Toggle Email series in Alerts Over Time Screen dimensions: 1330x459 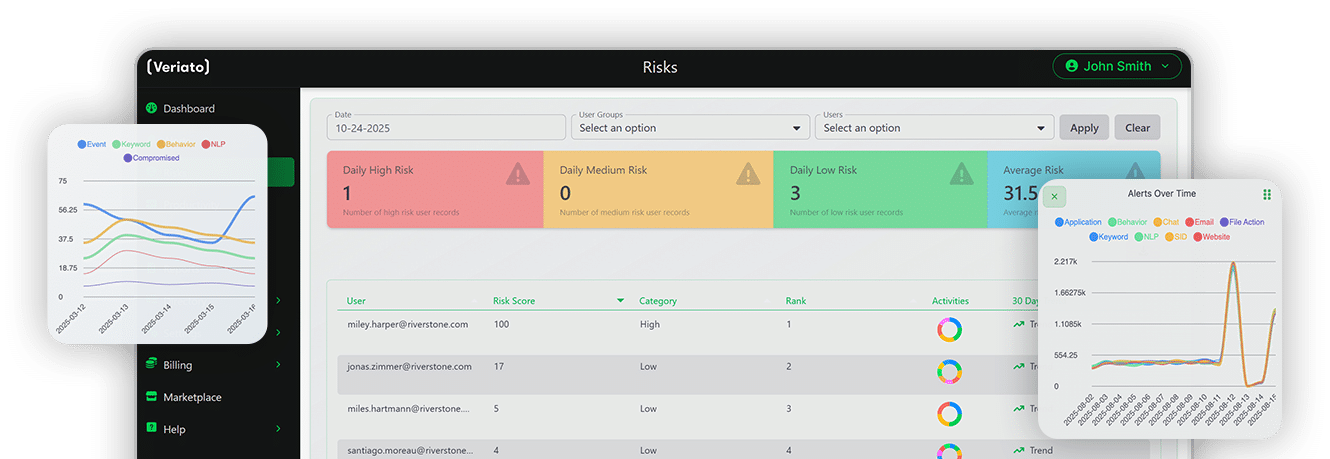[1199, 222]
